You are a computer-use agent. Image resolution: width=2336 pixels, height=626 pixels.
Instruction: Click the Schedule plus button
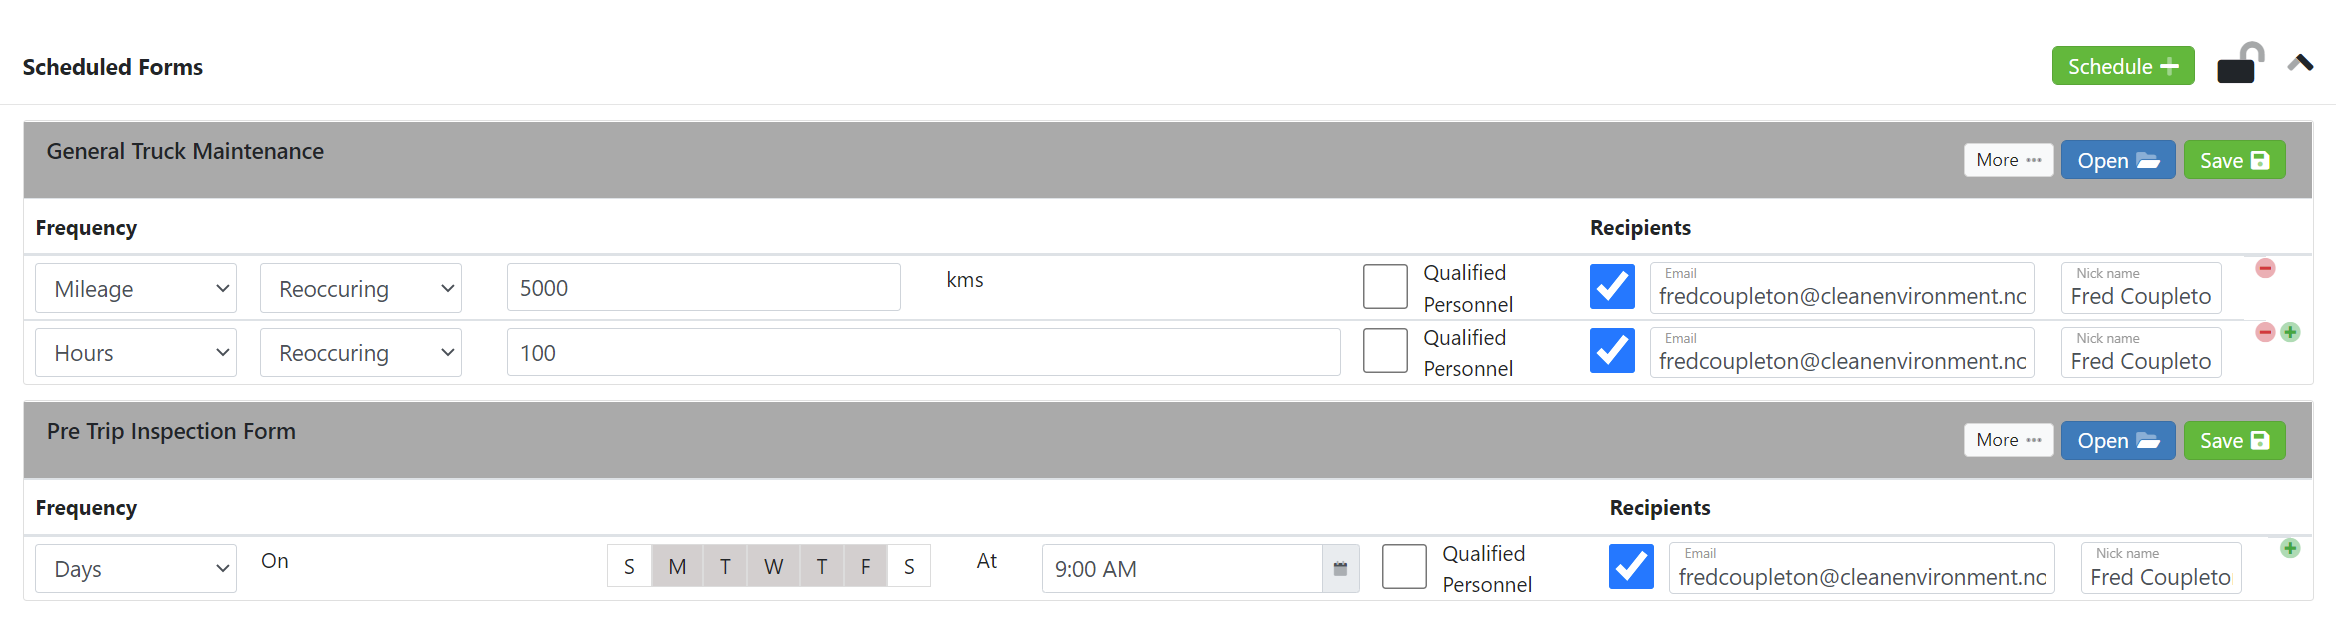click(2123, 66)
